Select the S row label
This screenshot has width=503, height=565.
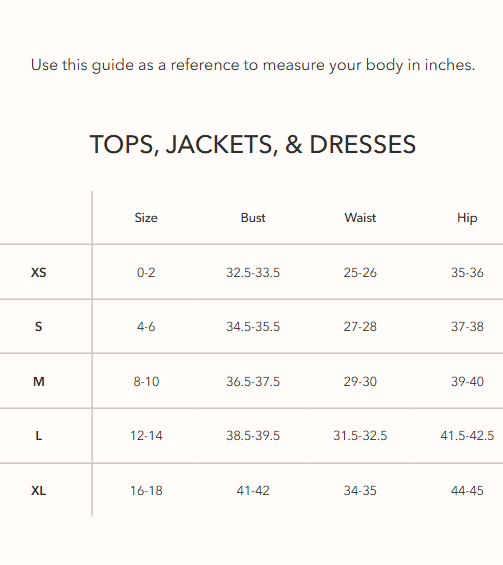pyautogui.click(x=39, y=327)
